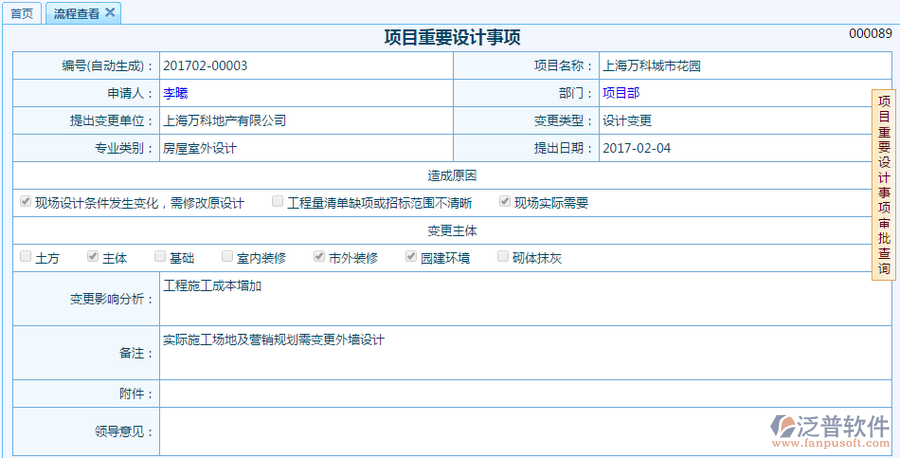Toggle the 现场实际需要 checkbox
The image size is (900, 459).
(x=505, y=202)
